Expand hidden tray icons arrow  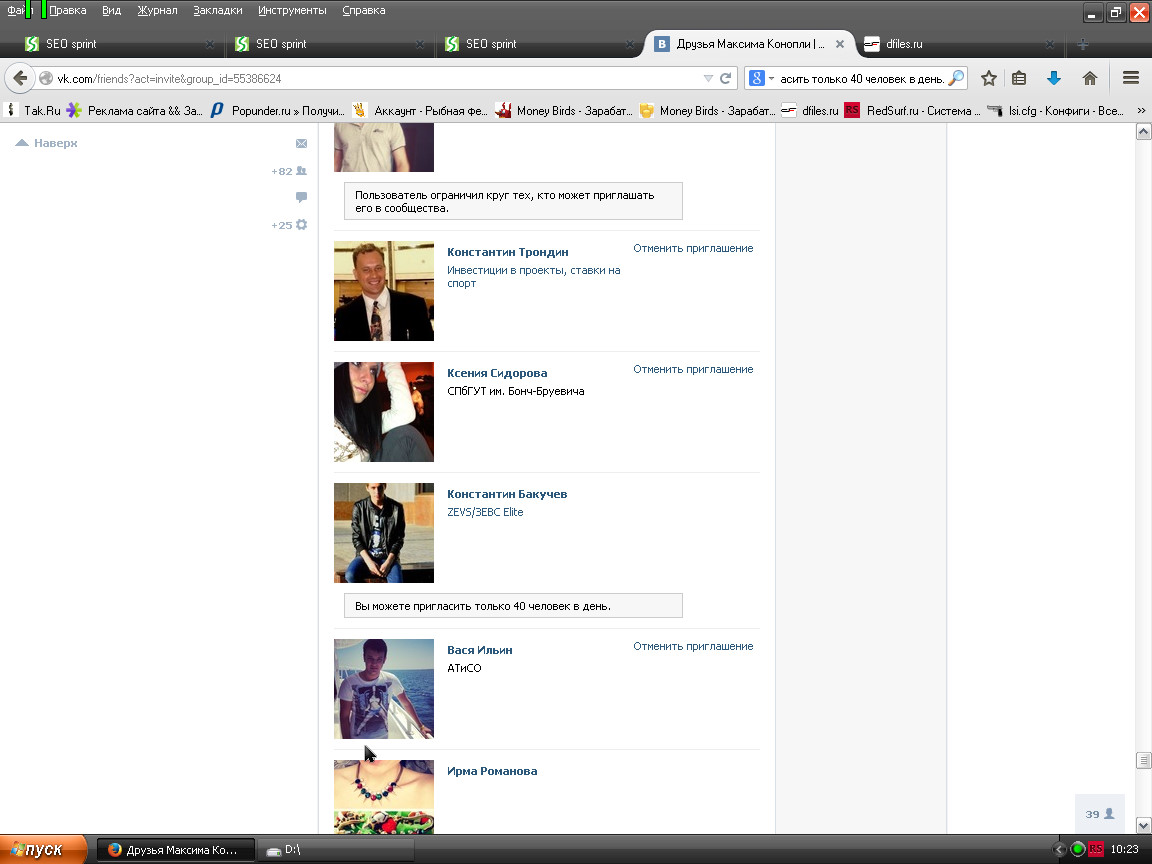point(1059,849)
